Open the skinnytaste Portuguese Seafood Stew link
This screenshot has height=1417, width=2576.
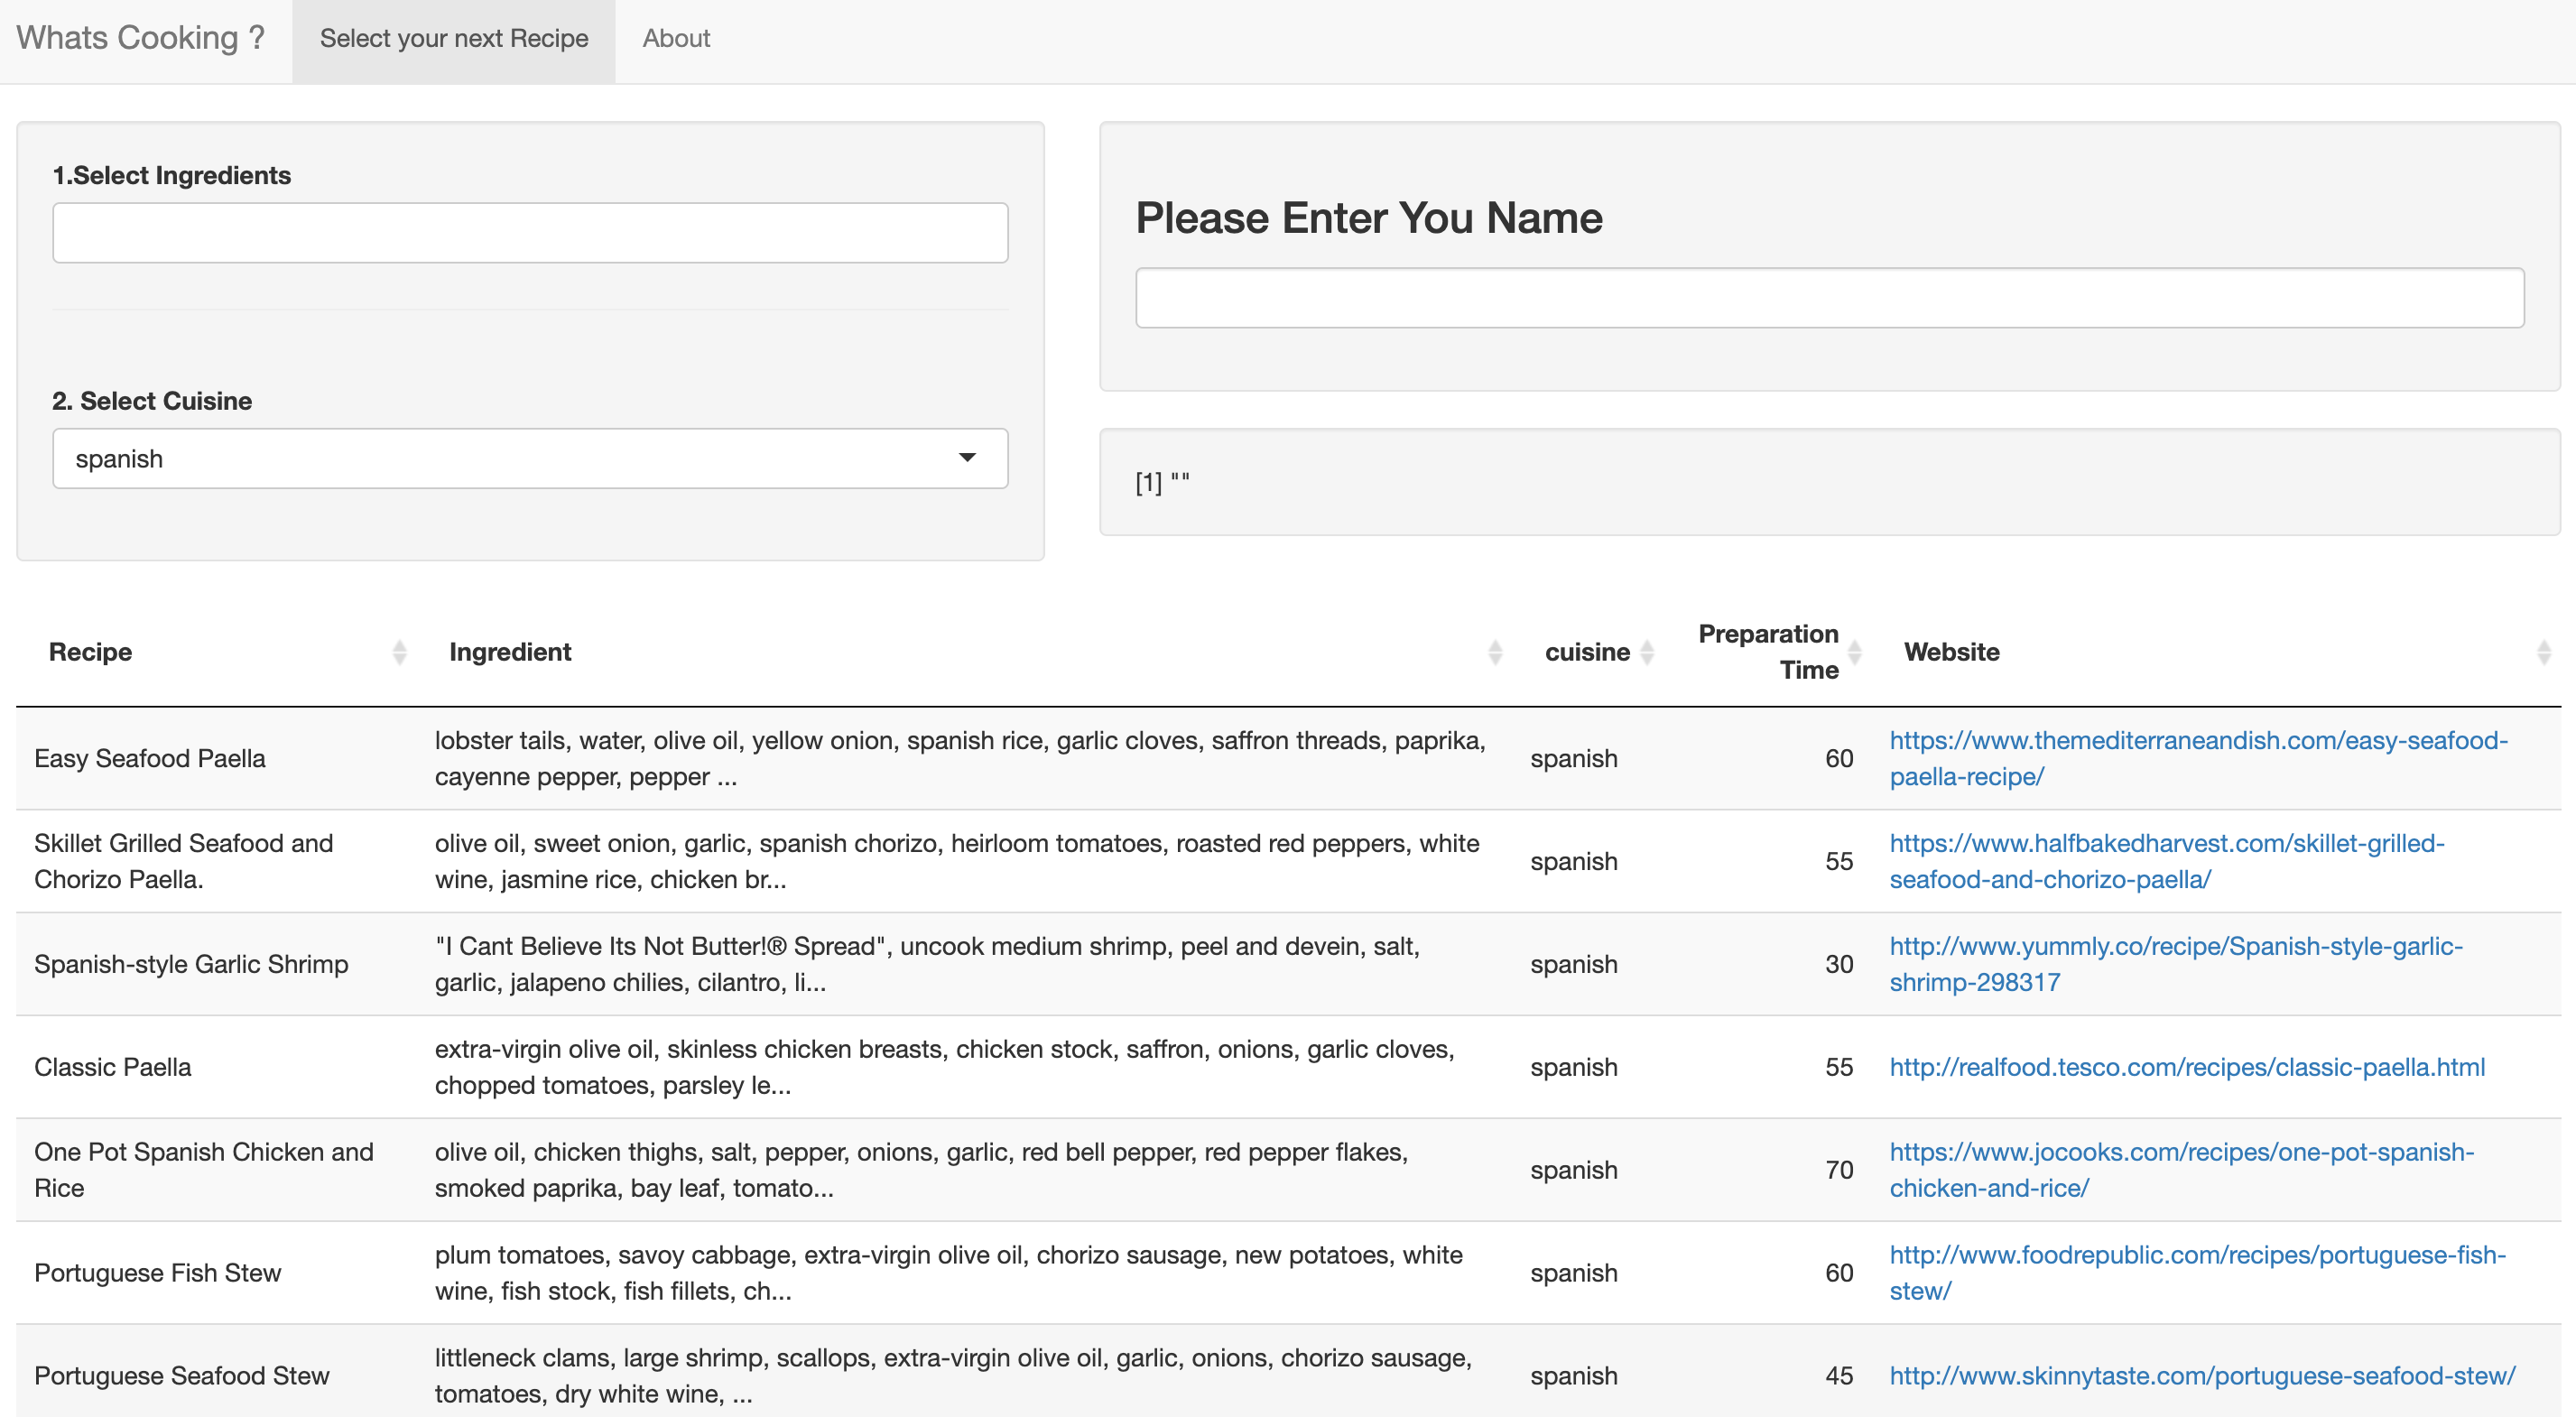(x=2202, y=1376)
